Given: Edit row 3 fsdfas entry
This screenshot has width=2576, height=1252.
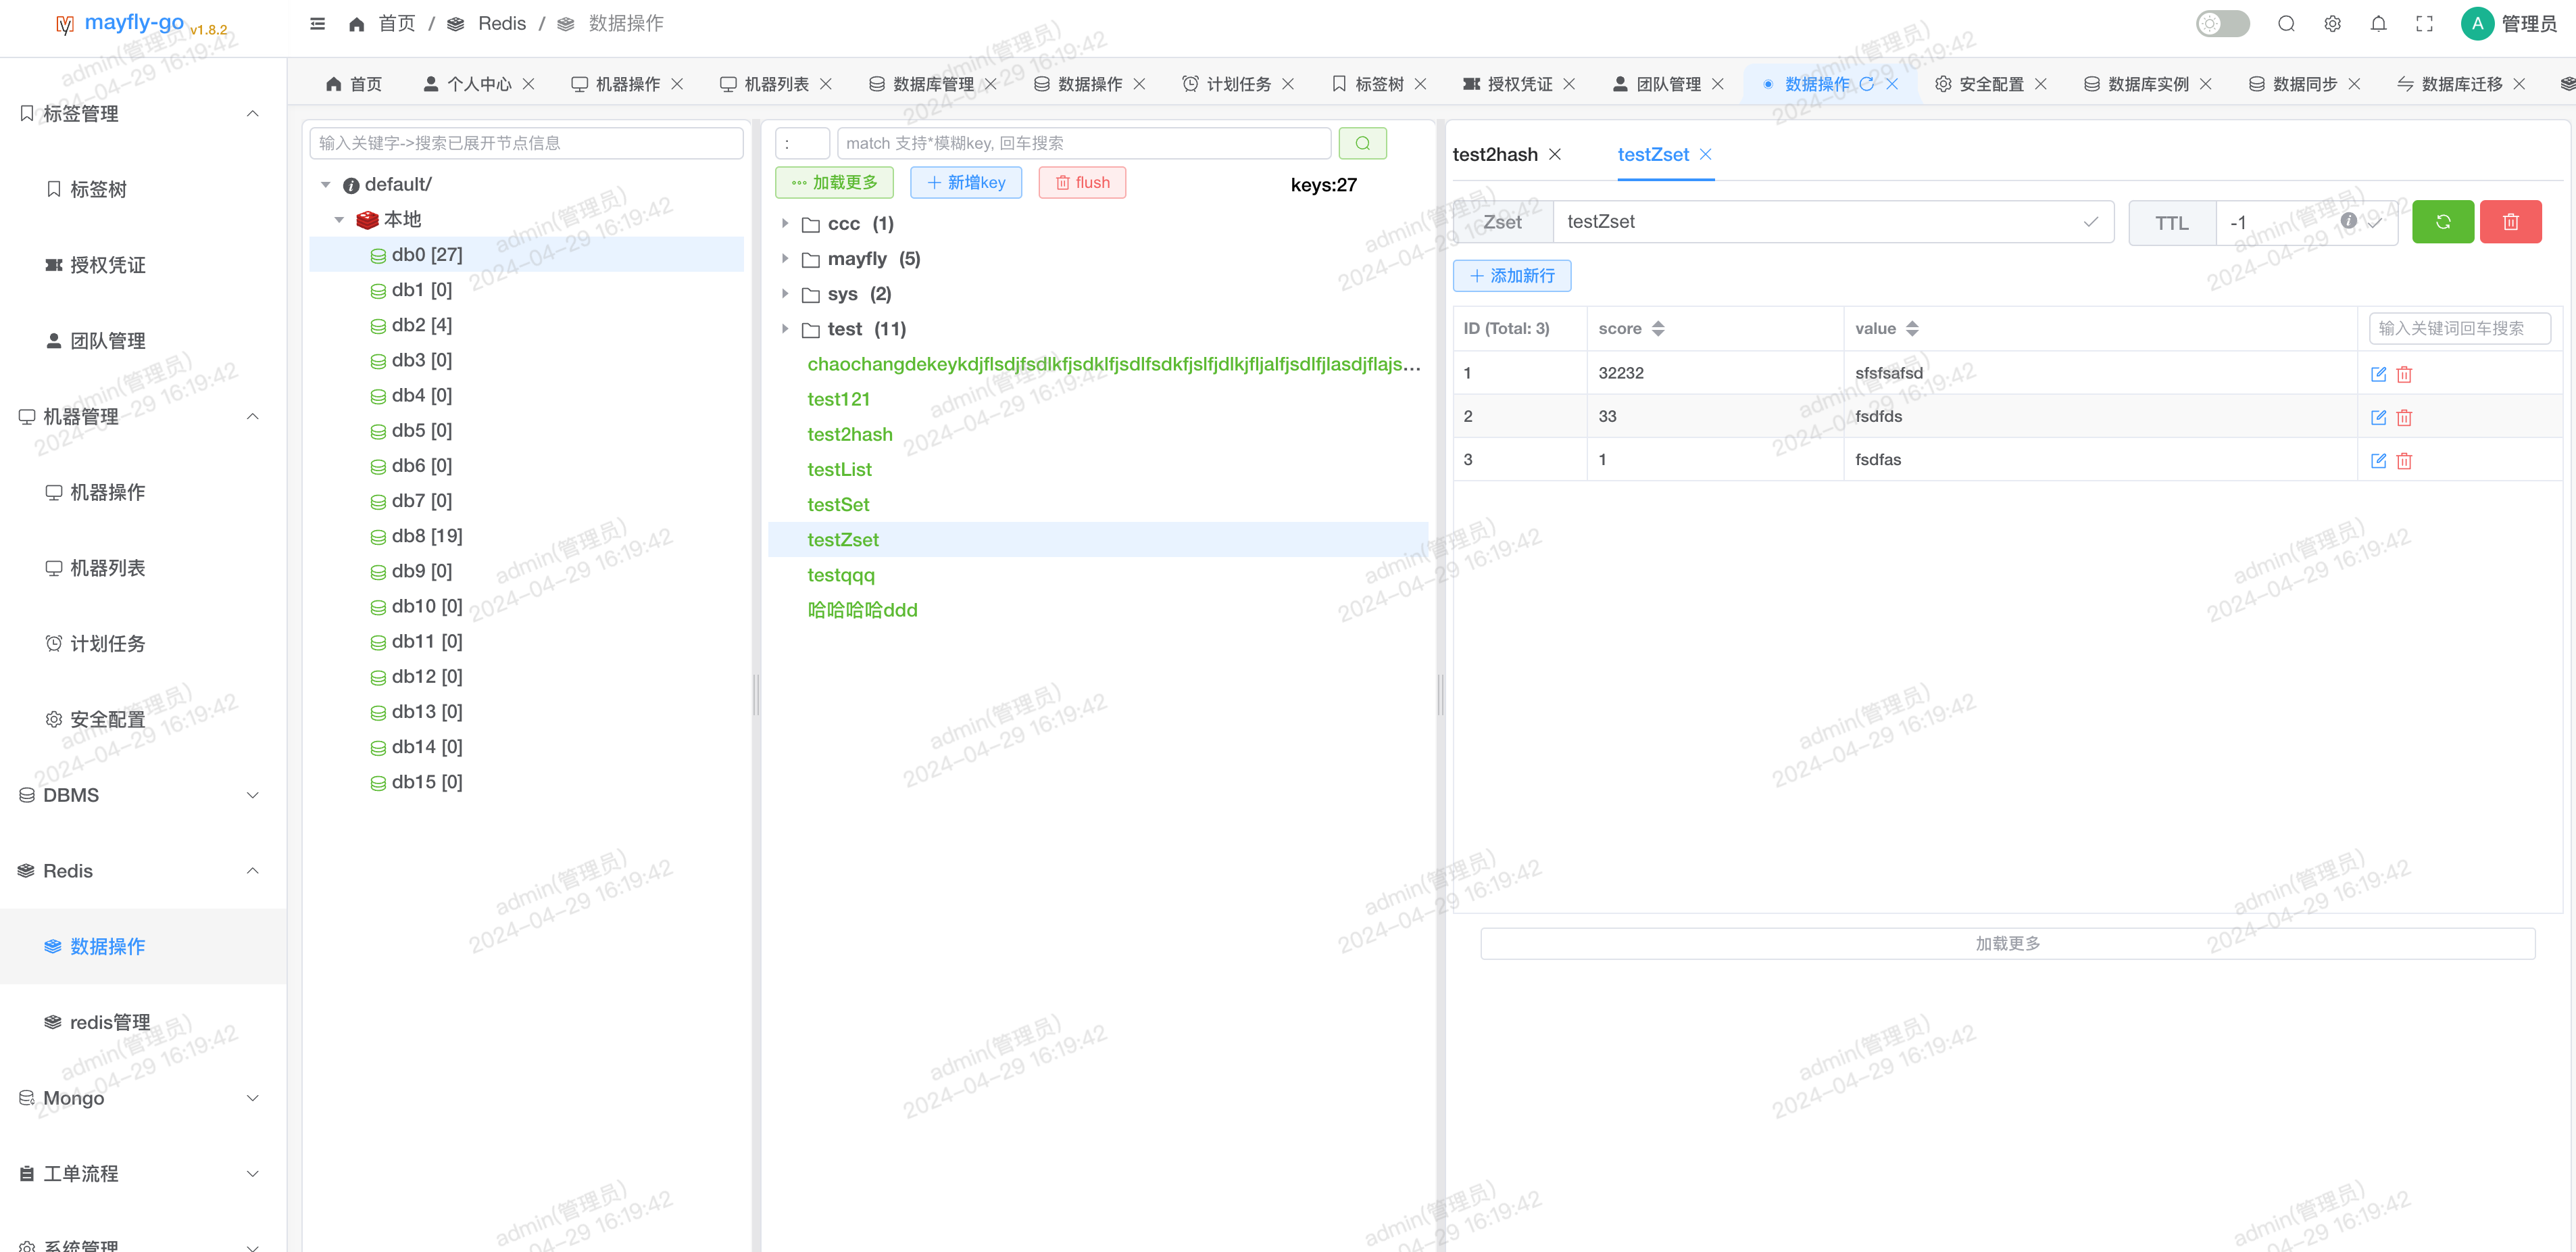Looking at the screenshot, I should pyautogui.click(x=2378, y=461).
